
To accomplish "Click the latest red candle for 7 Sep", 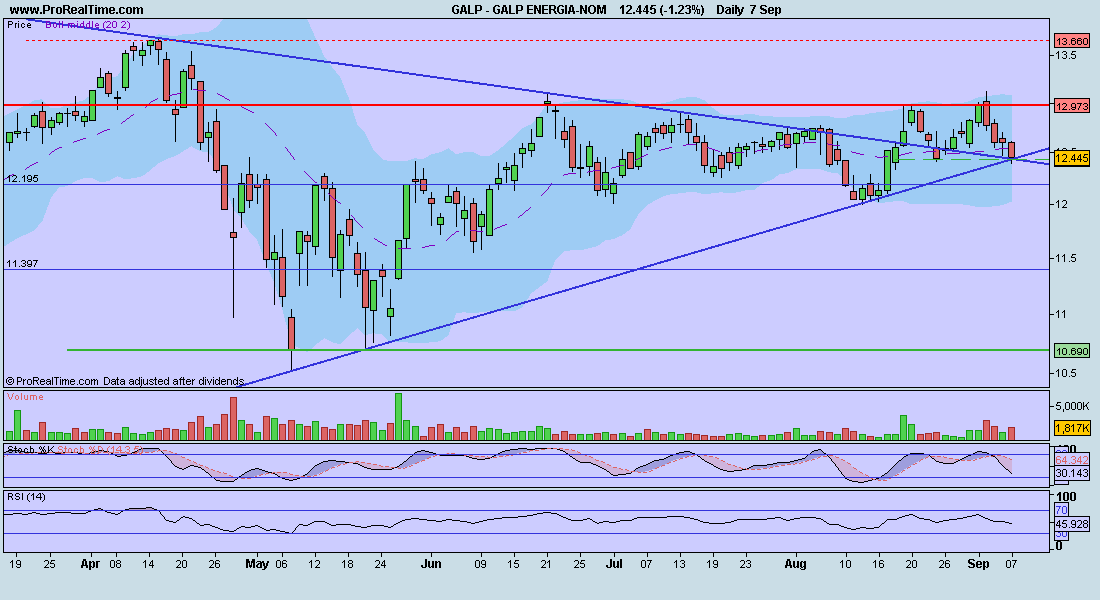I will tap(1012, 150).
